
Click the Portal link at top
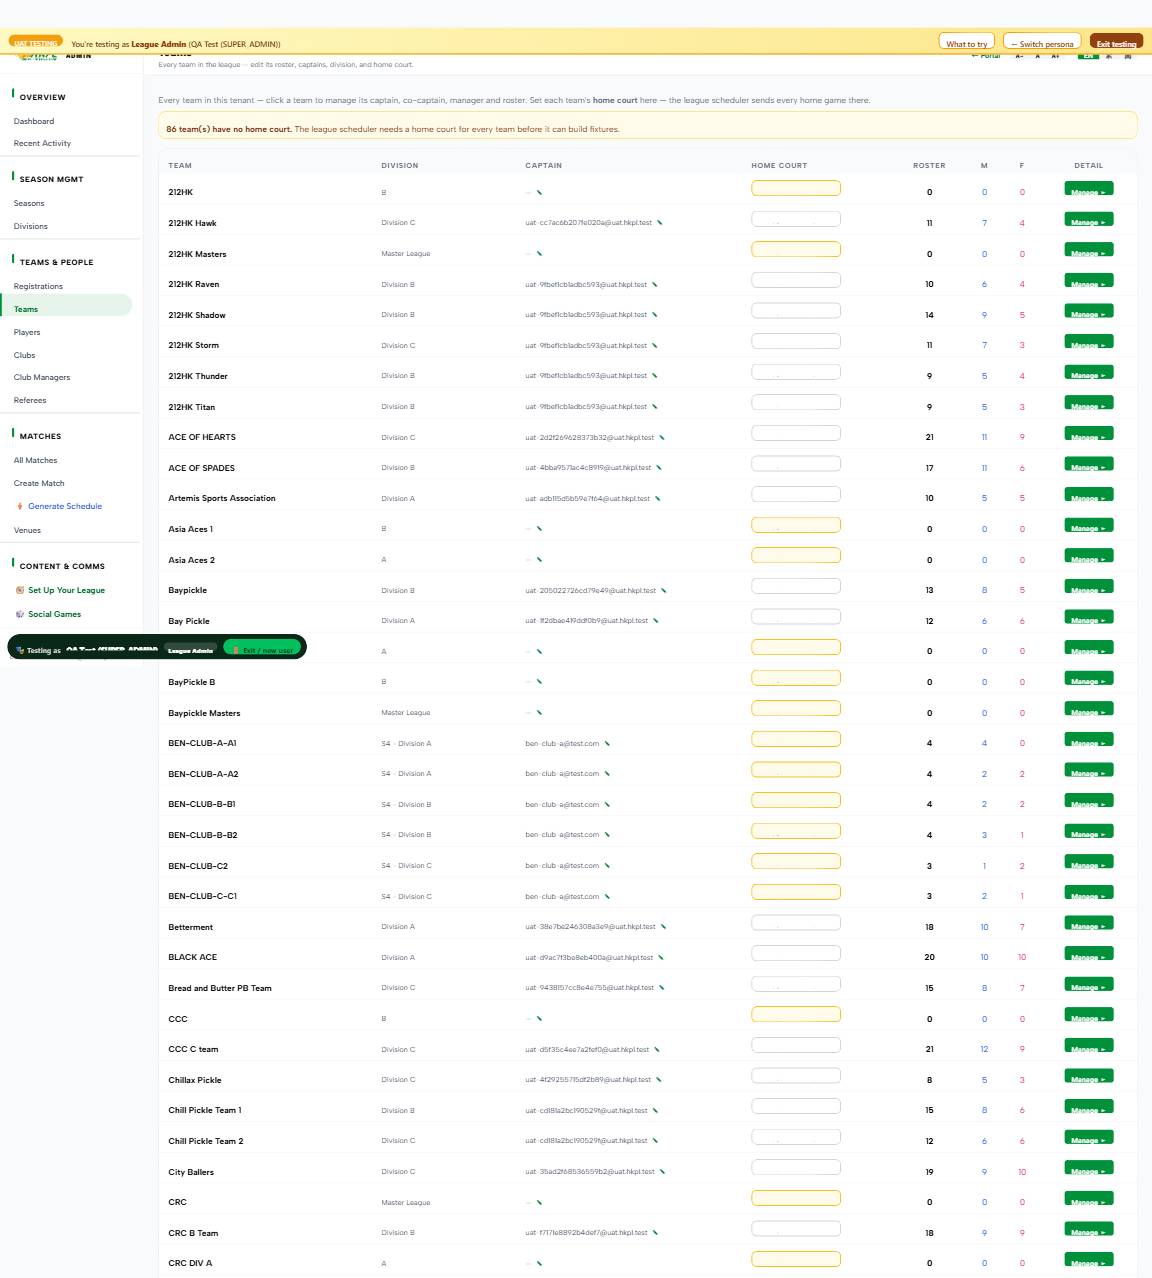[986, 56]
